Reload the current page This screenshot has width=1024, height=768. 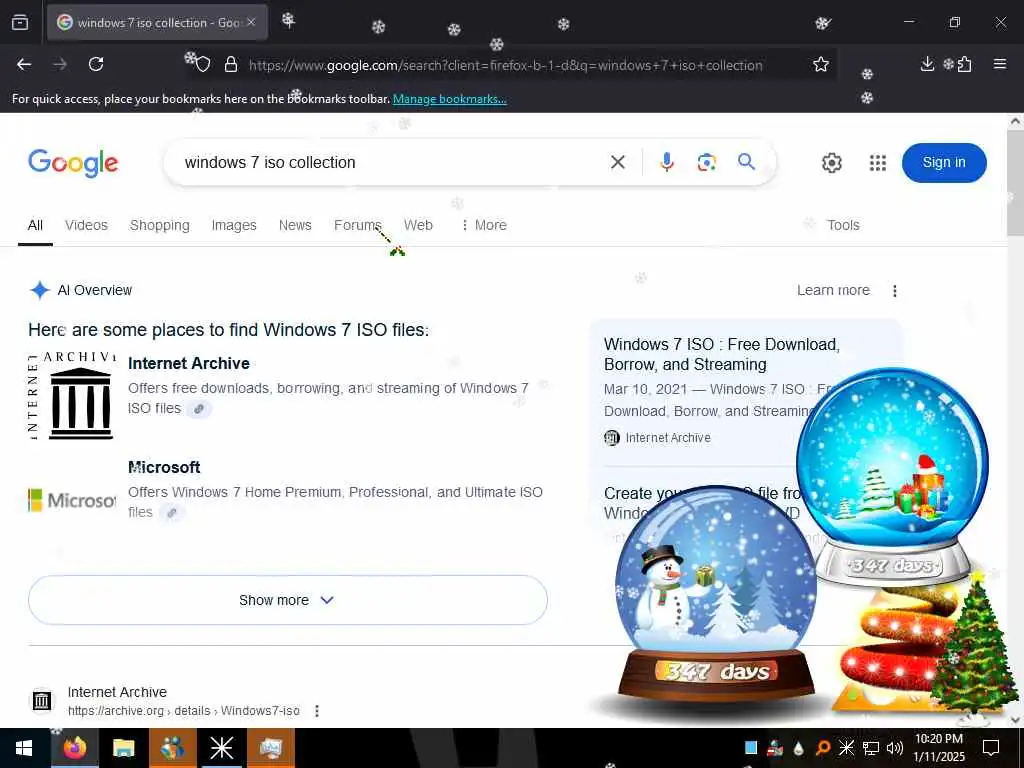[x=96, y=64]
